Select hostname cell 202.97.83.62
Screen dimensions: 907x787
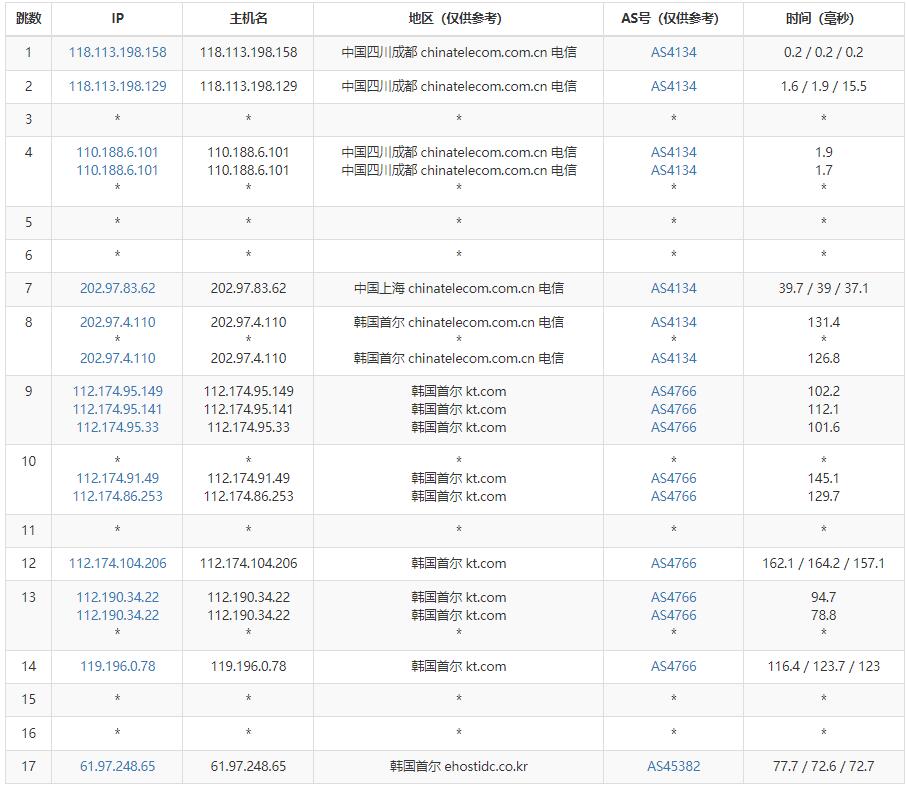[248, 288]
